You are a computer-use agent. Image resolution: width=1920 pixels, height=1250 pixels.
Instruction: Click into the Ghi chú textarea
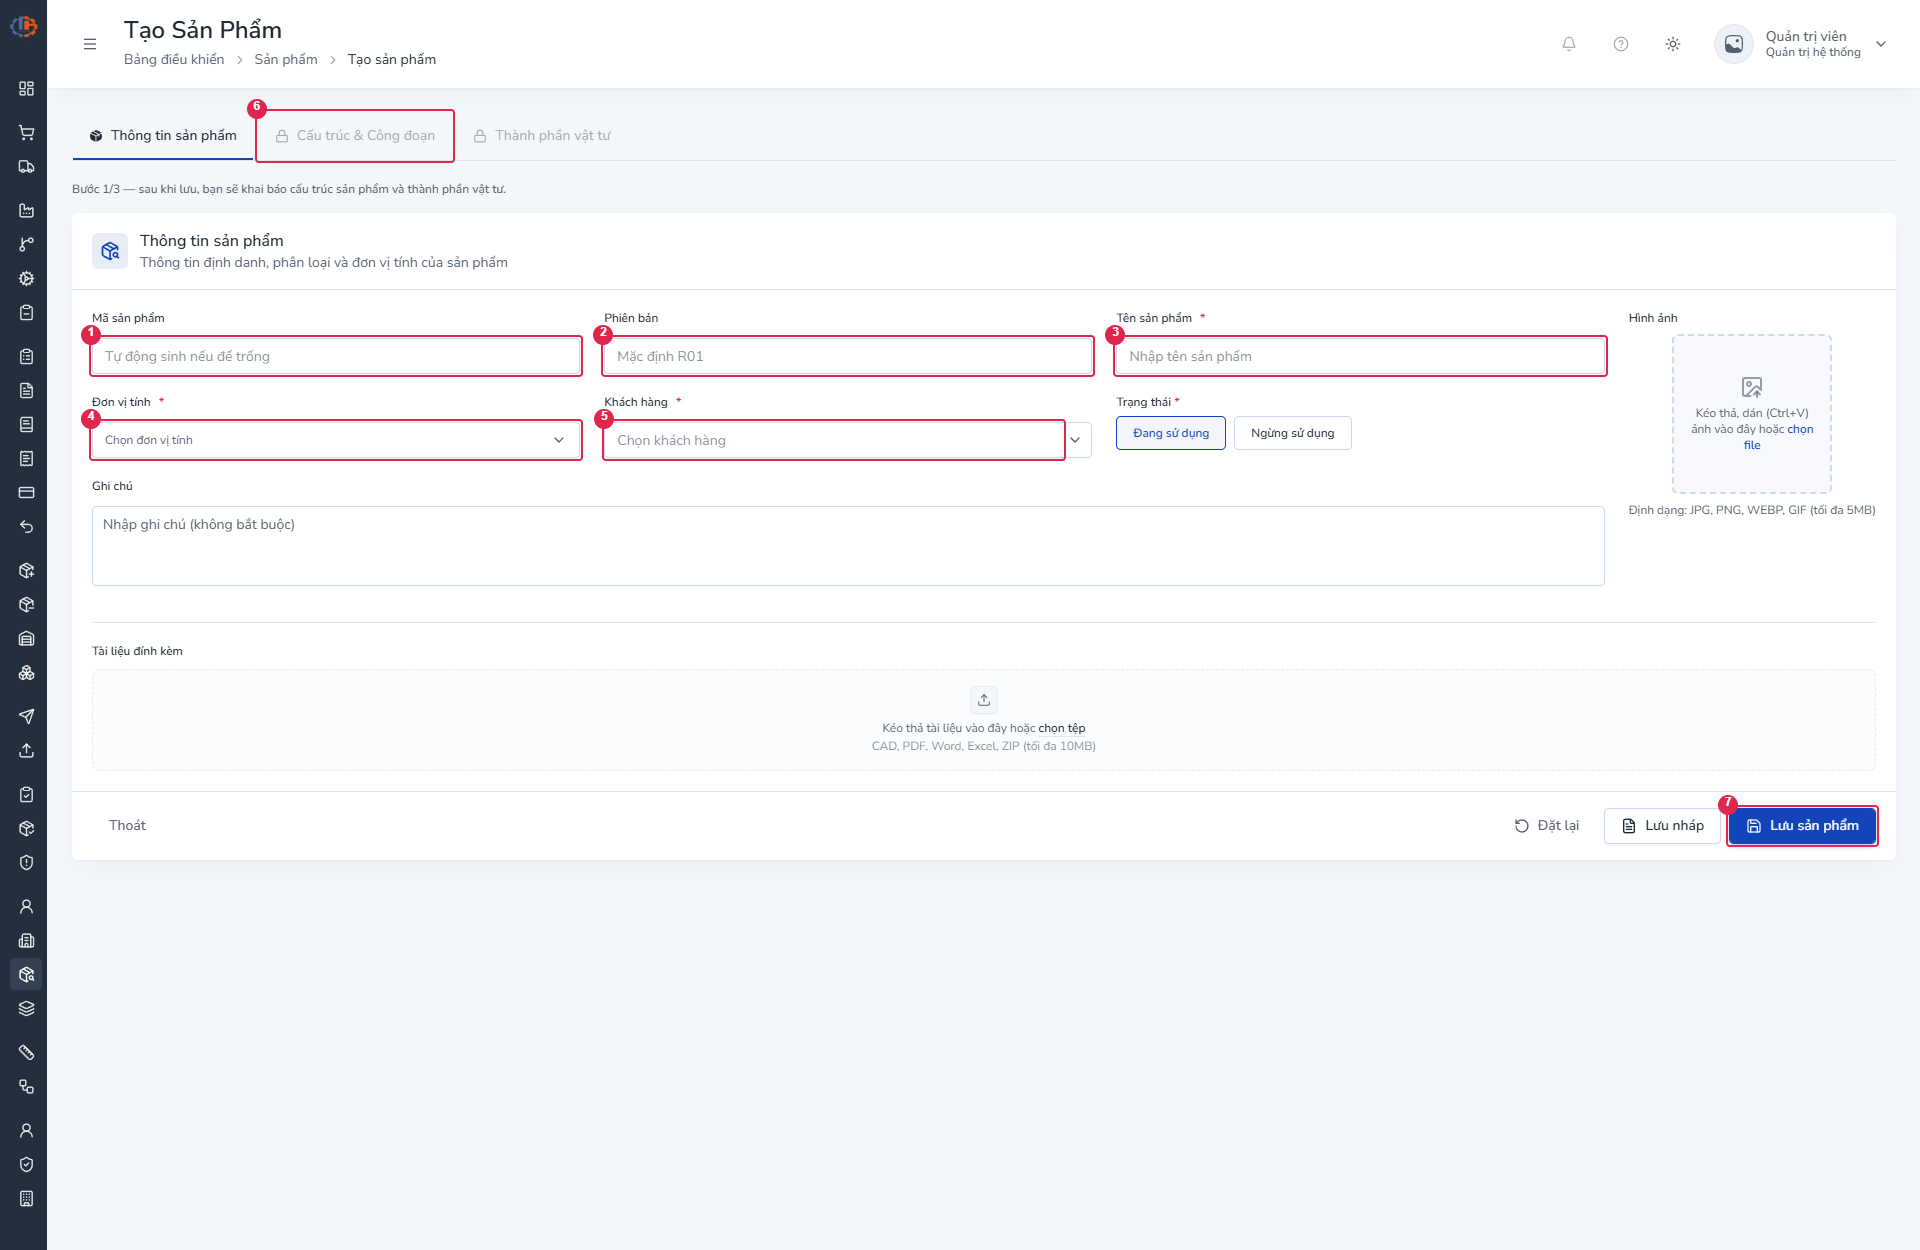(848, 546)
